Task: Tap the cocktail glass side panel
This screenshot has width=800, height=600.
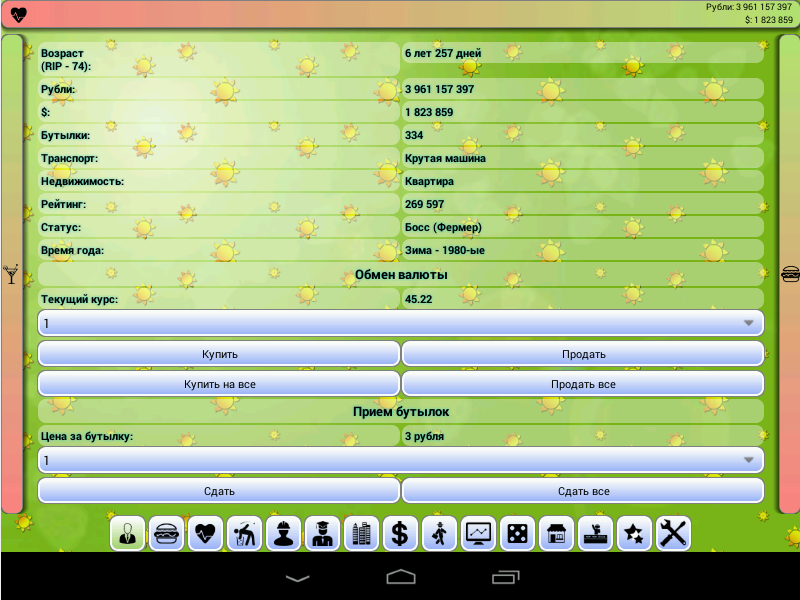Action: [x=12, y=274]
